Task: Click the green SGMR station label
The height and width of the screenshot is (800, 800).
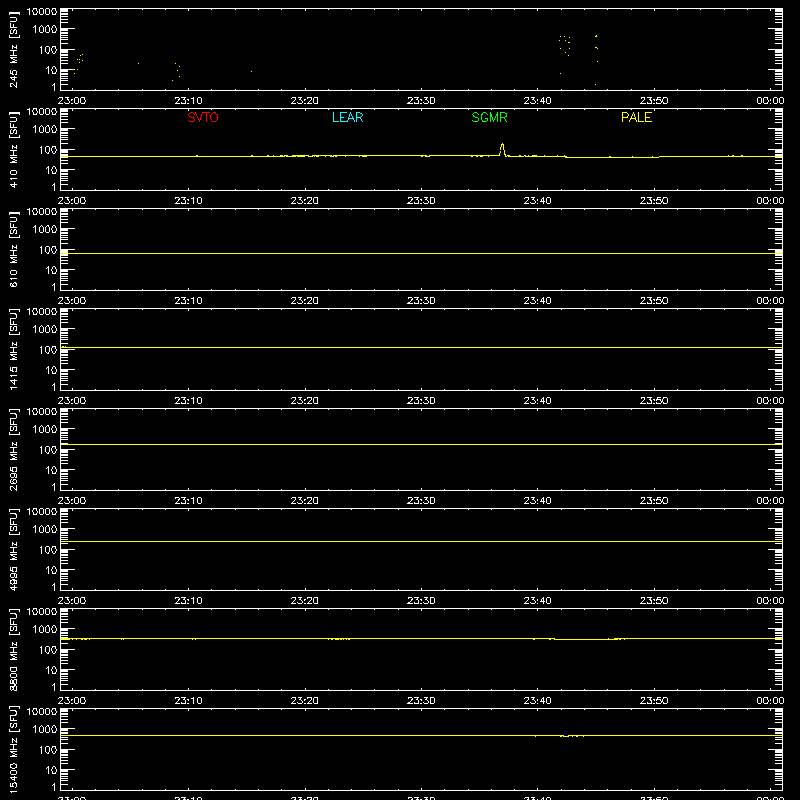Action: click(x=489, y=117)
